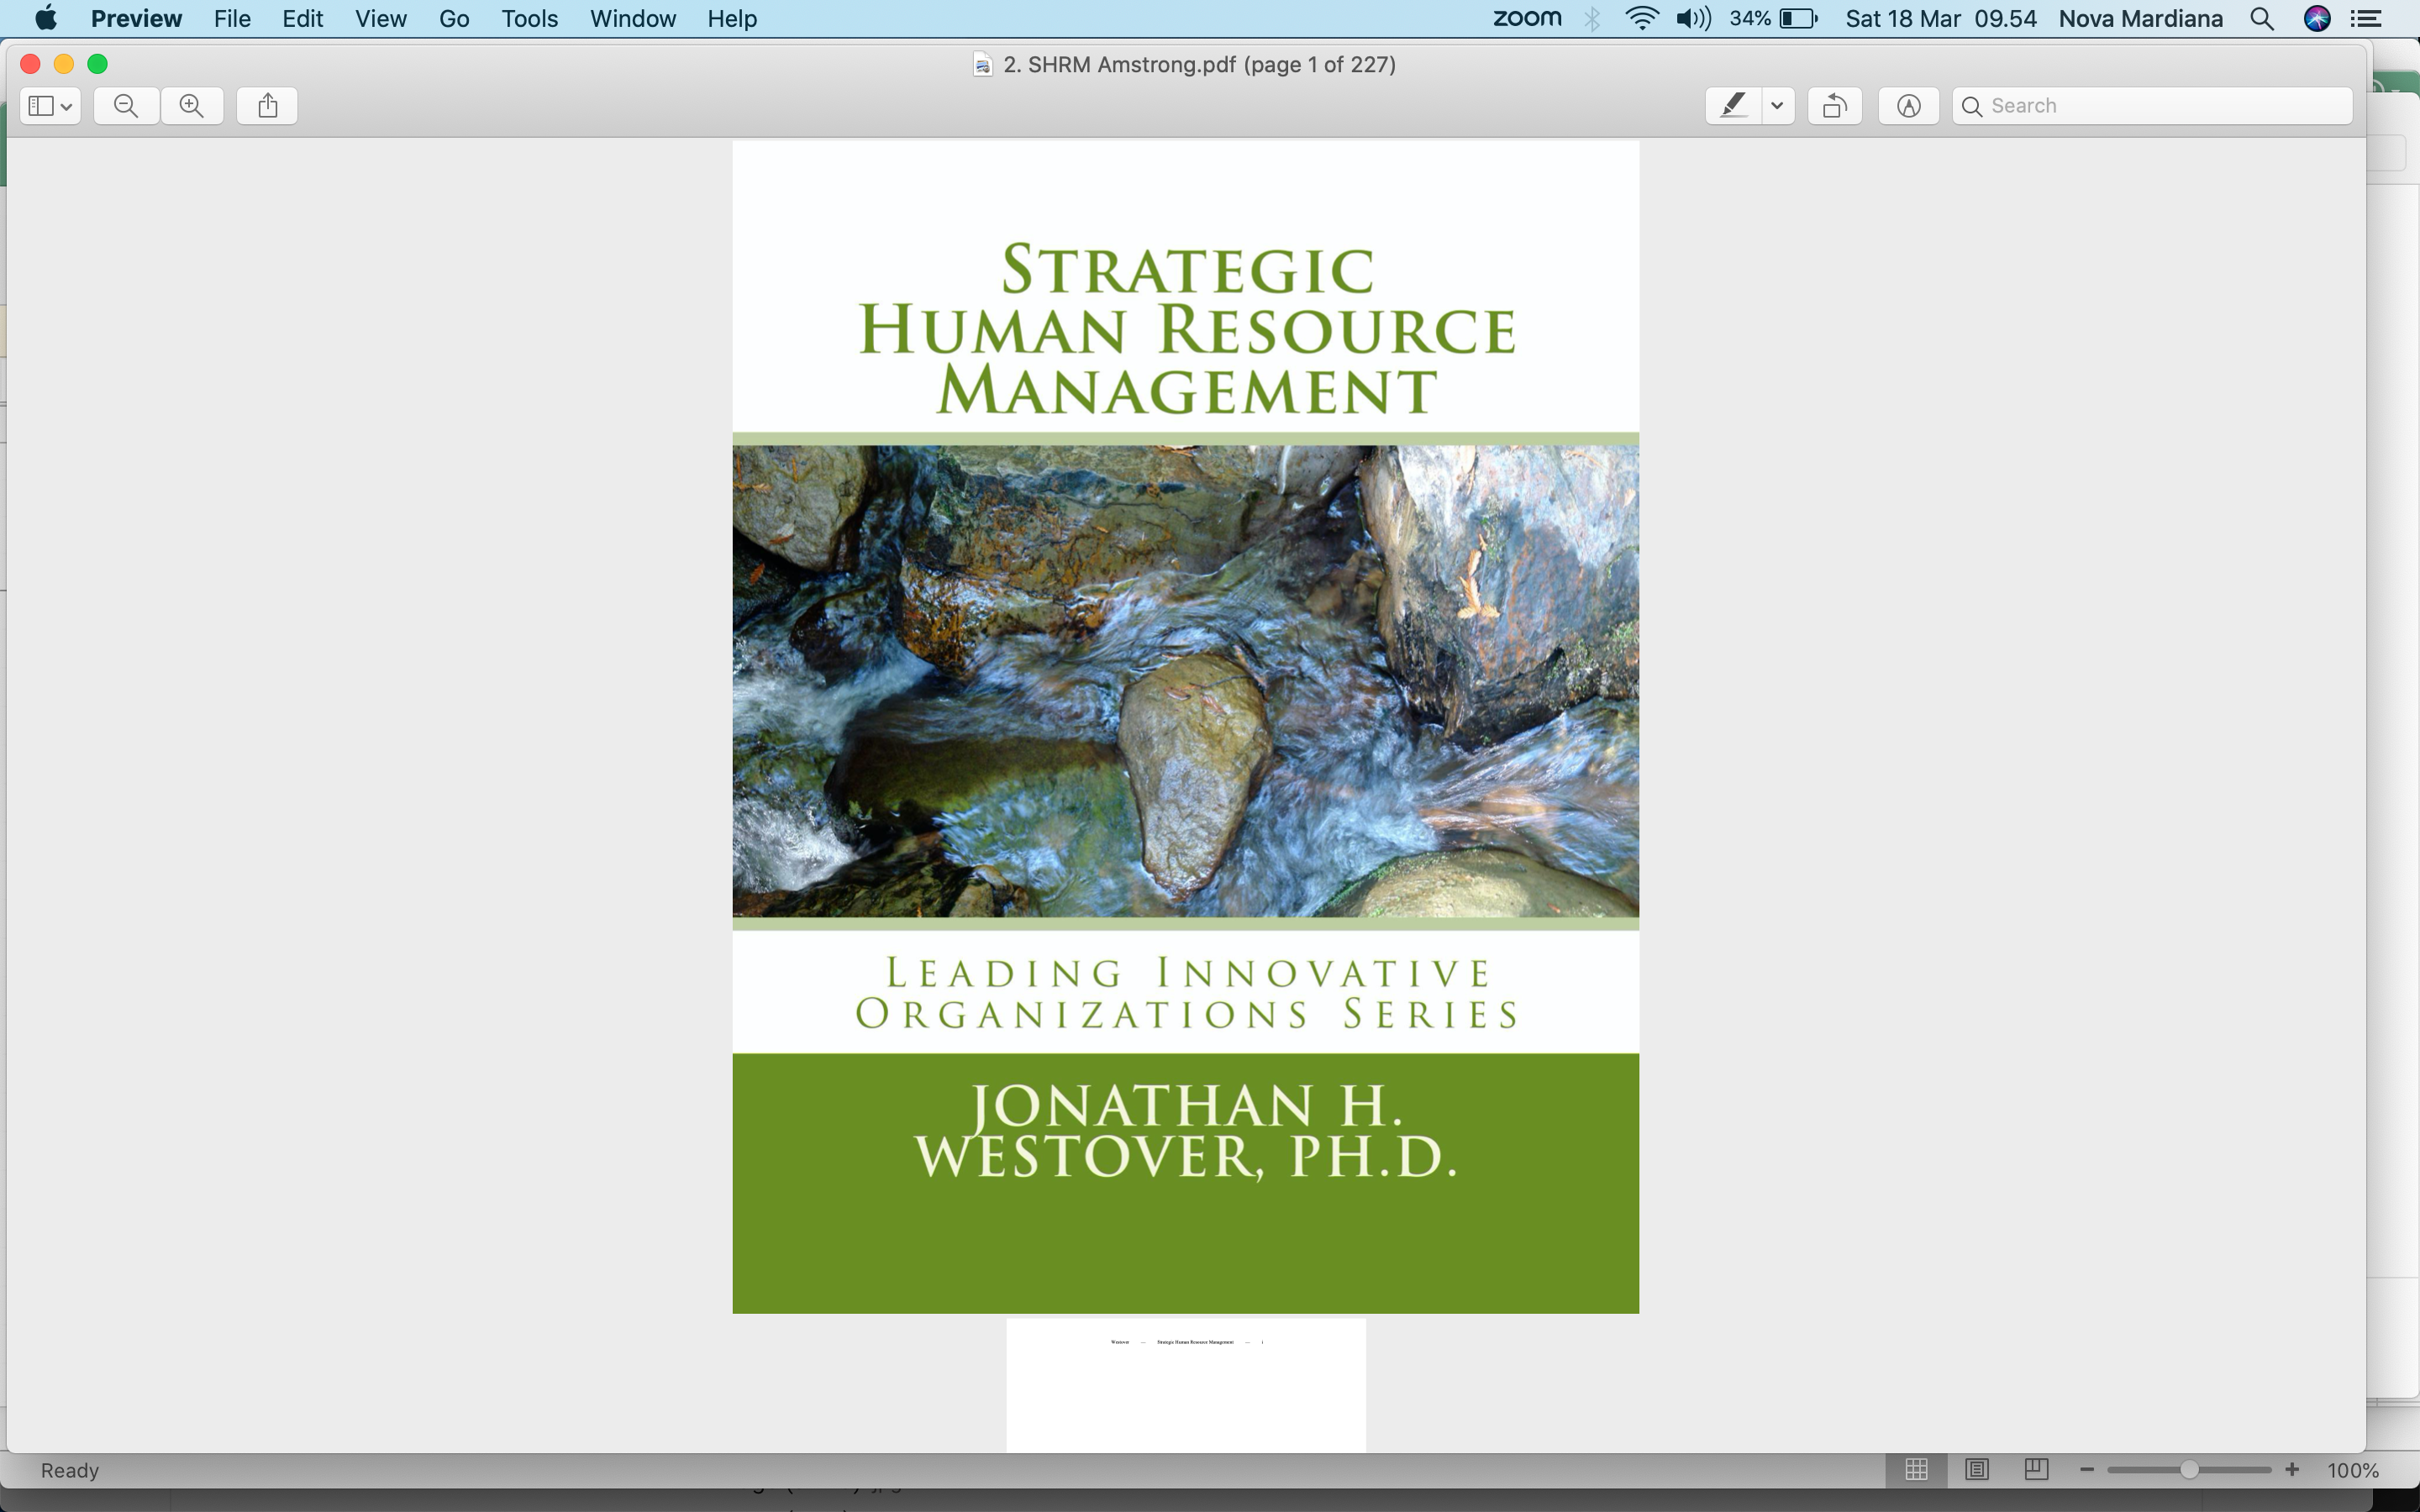The image size is (2420, 1512).
Task: Show the Markup toolbar
Action: [x=1908, y=106]
